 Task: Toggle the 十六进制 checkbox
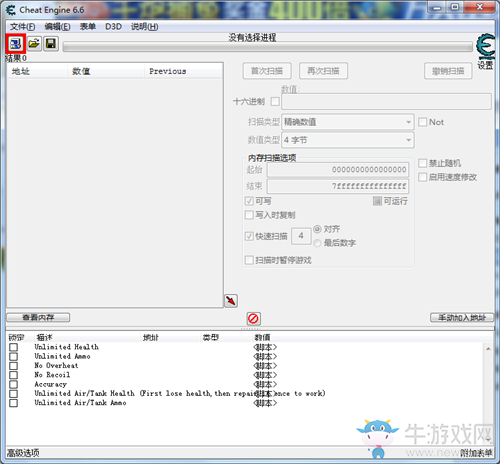tap(275, 101)
